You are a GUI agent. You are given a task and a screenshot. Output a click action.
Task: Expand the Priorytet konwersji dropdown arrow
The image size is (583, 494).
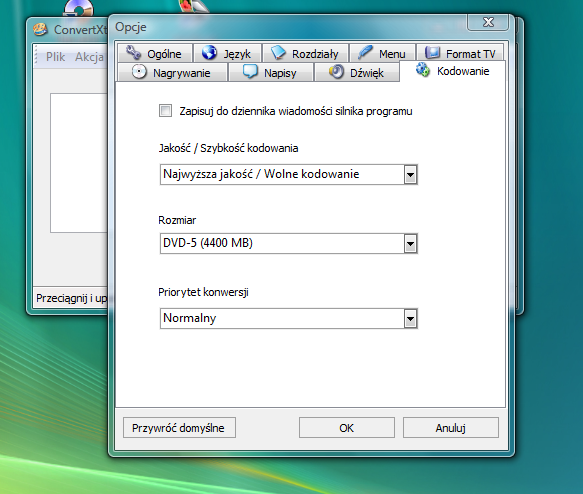[x=410, y=319]
